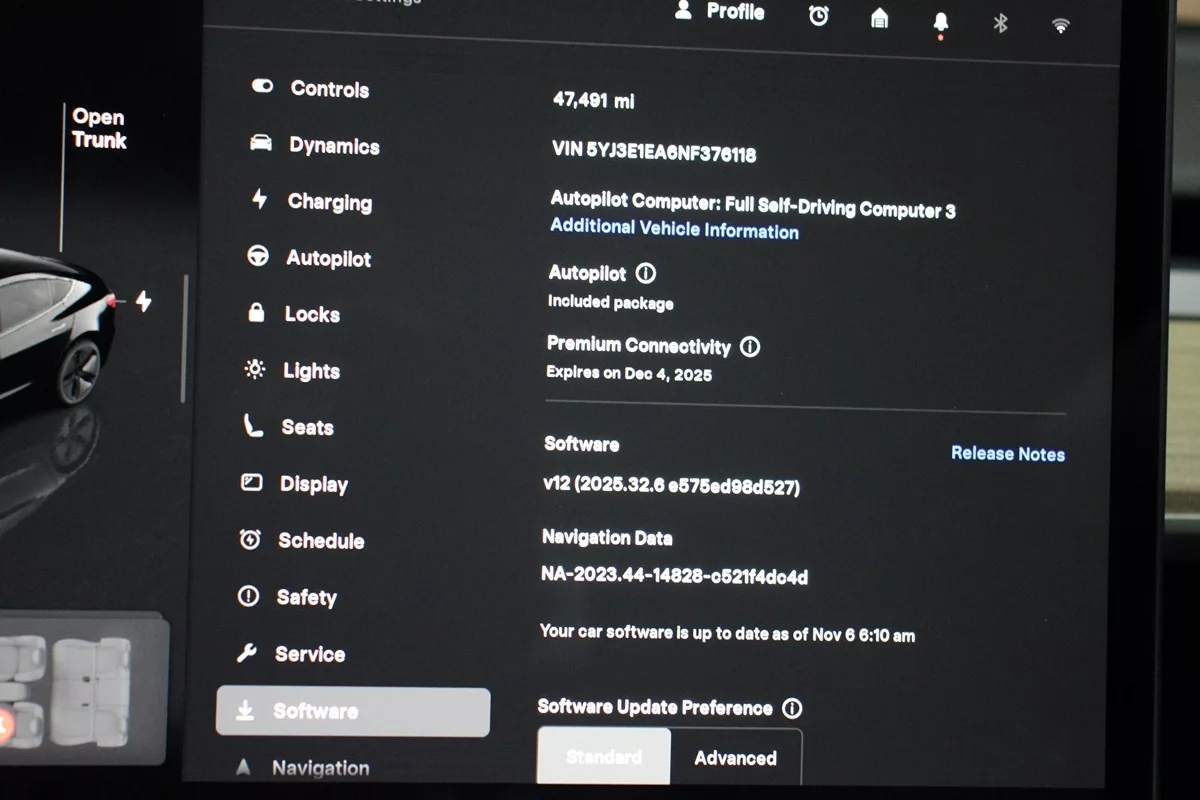Go to Charging settings
This screenshot has height=800, width=1200.
pyautogui.click(x=329, y=202)
